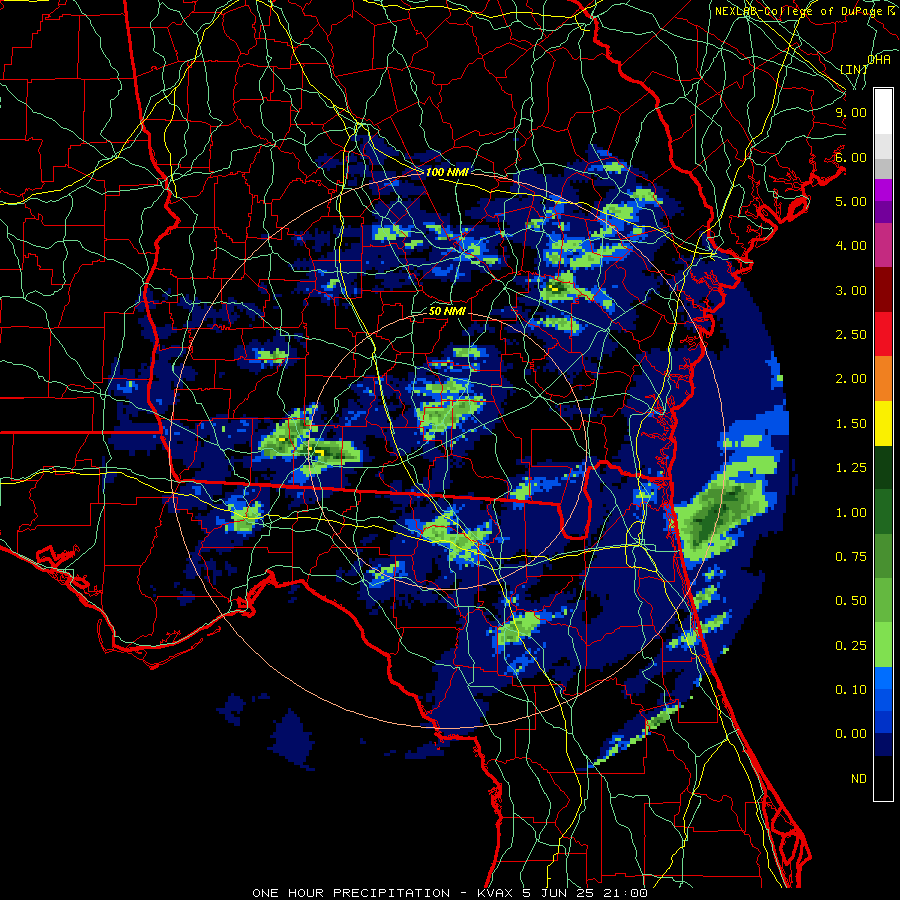Select the 0.00 legend value
Viewport: 900px width, 900px height.
pyautogui.click(x=851, y=734)
